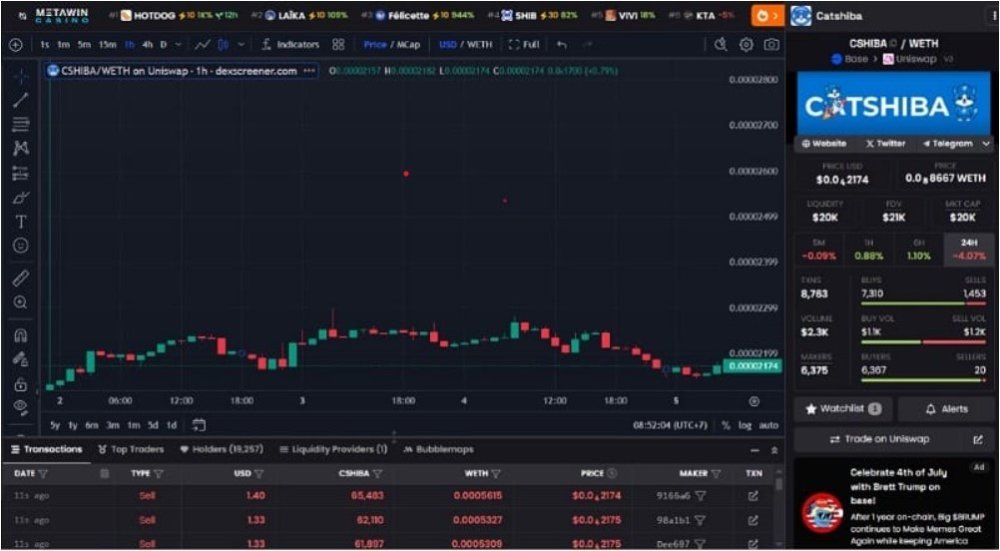Open the line chart style icon
The image size is (1000, 551).
(x=202, y=45)
